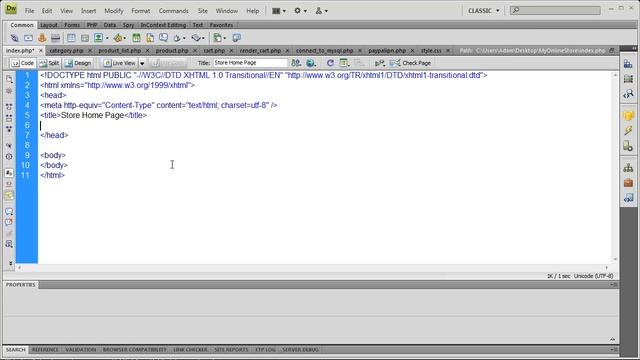Turn on Live View

120,63
